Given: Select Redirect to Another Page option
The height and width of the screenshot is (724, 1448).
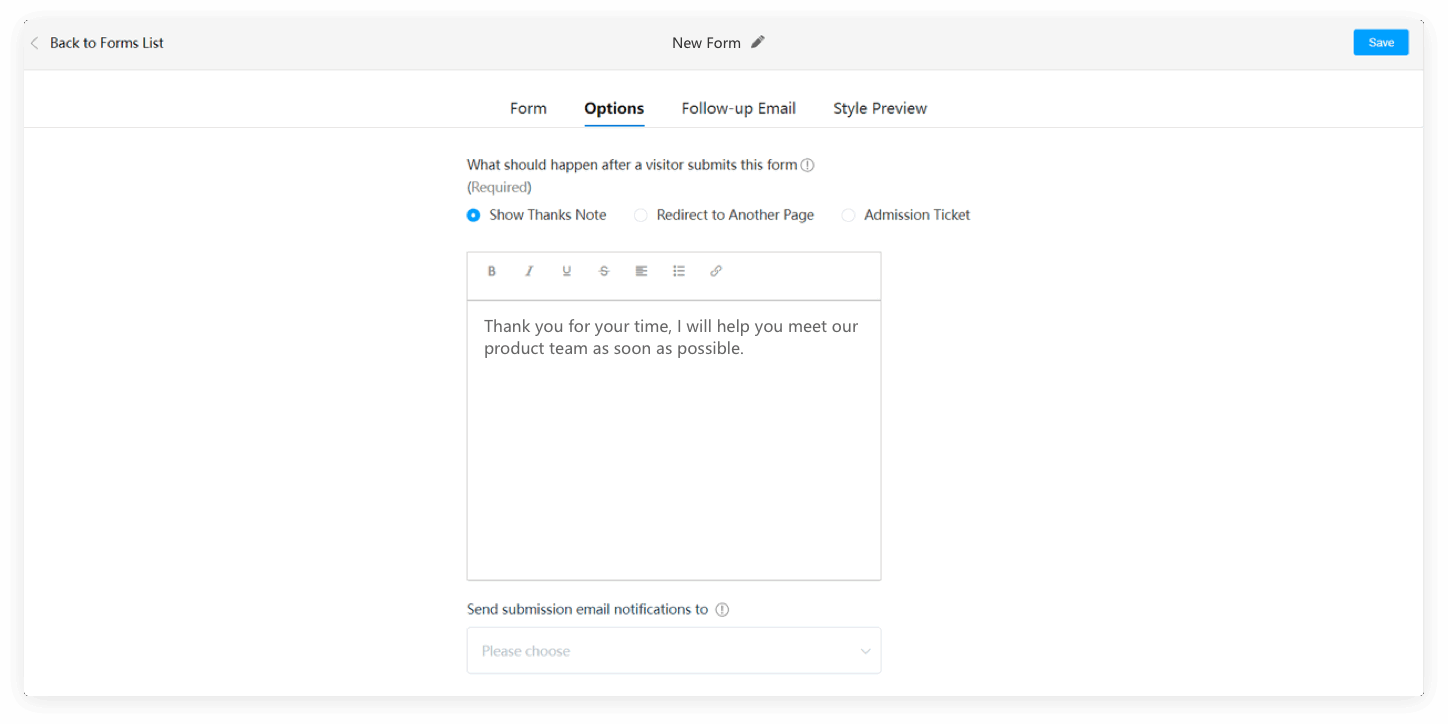Looking at the screenshot, I should tap(641, 215).
